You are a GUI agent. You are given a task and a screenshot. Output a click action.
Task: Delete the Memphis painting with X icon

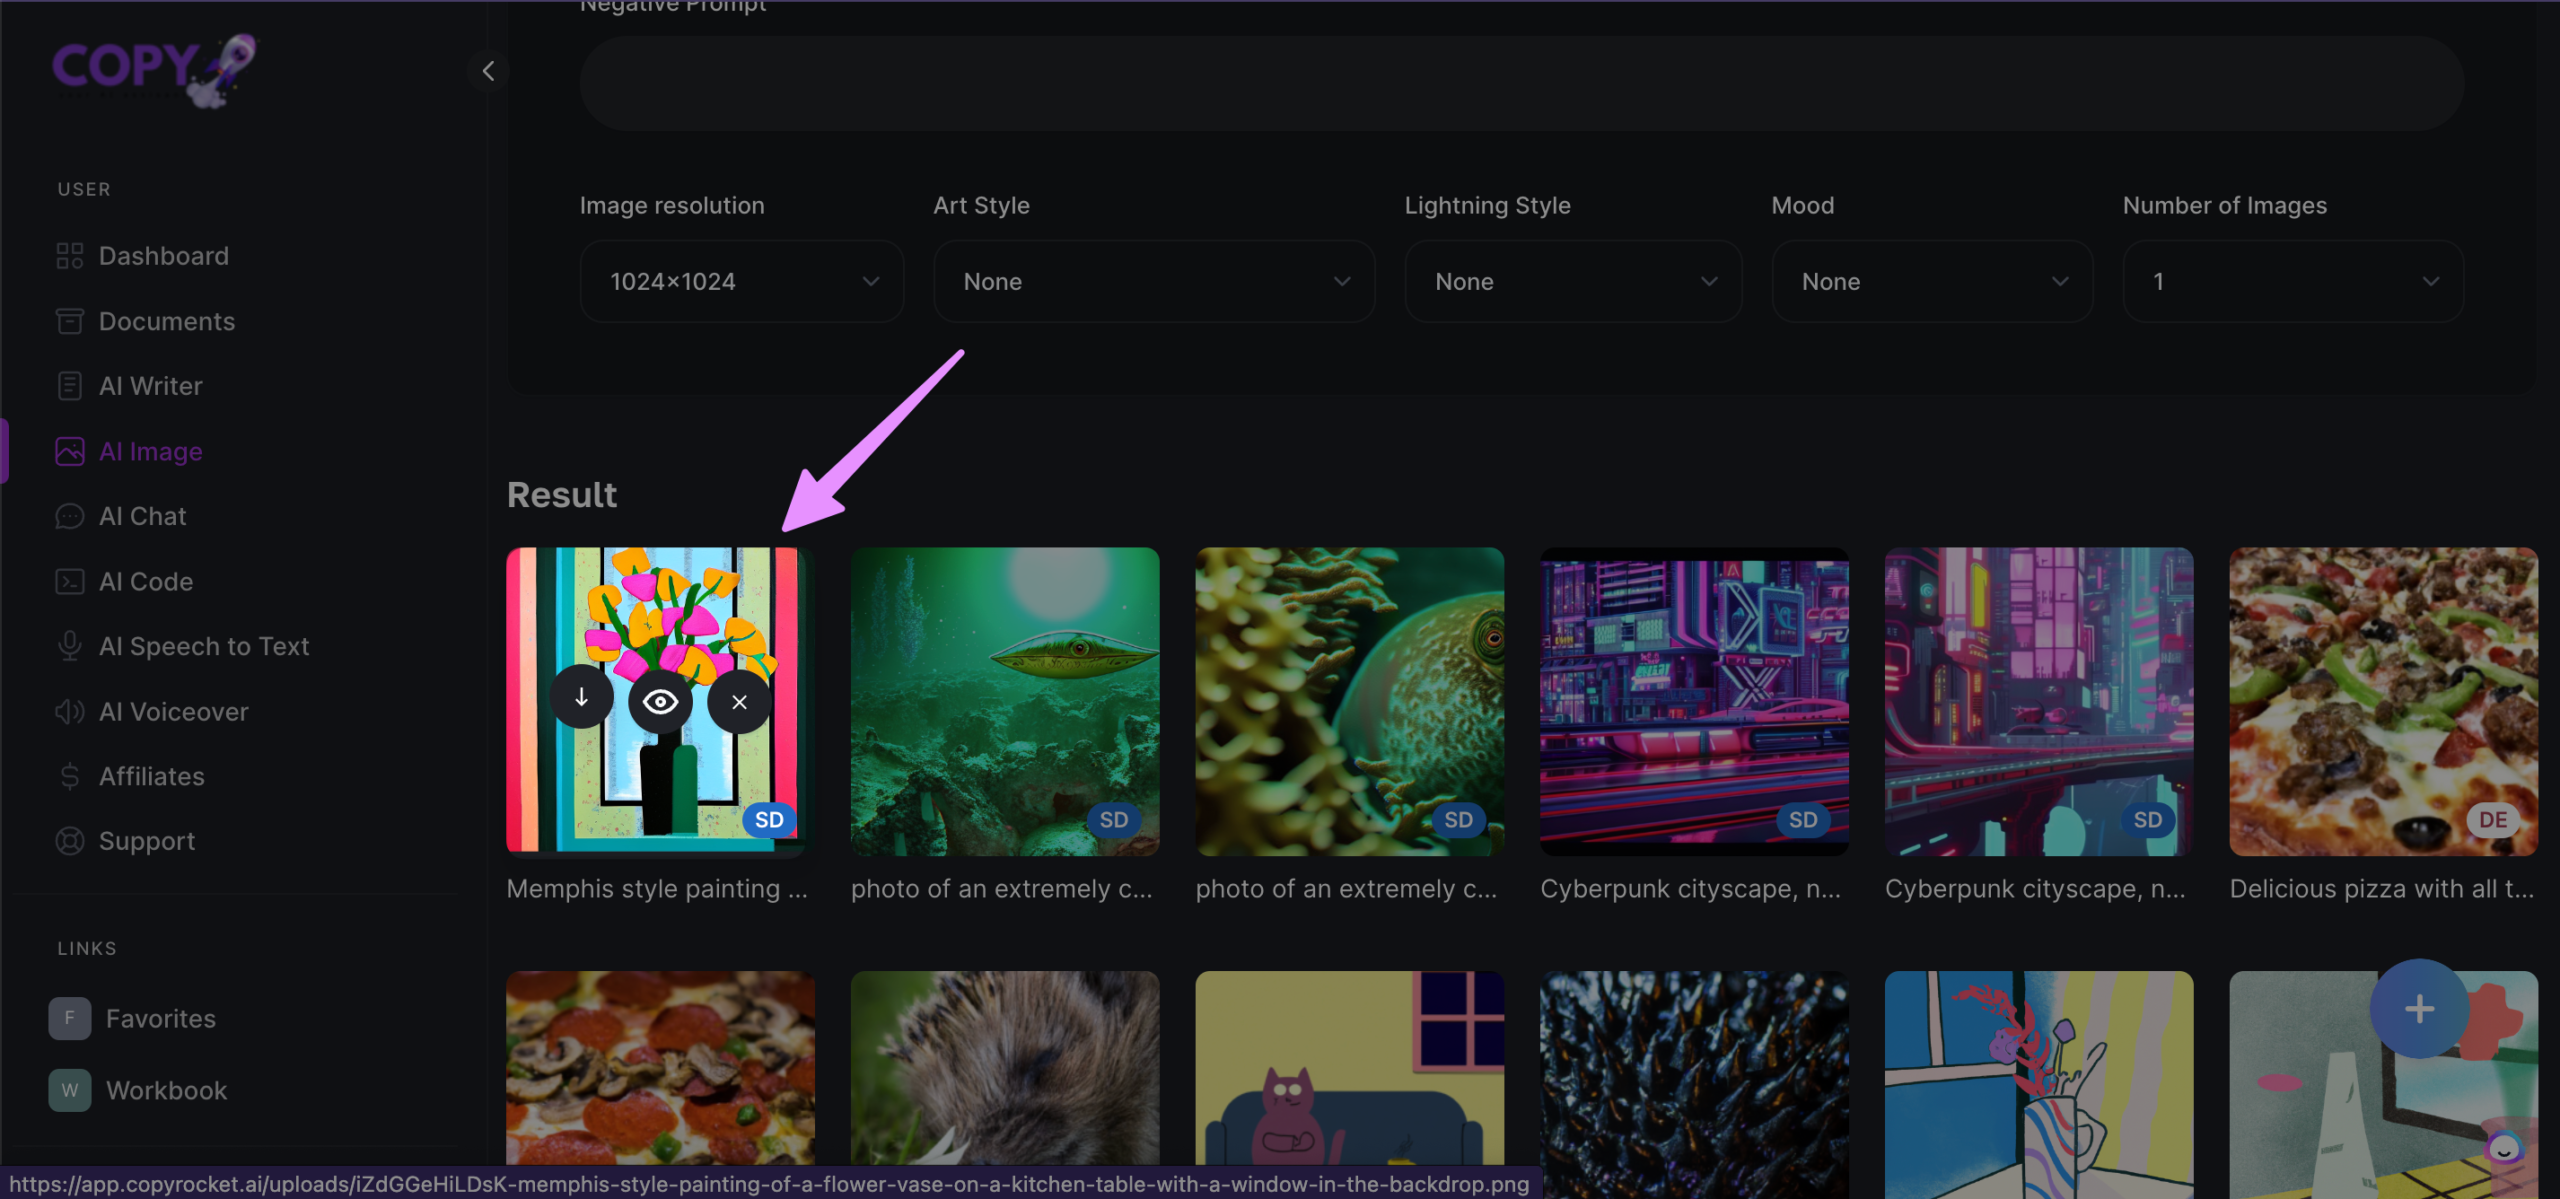coord(739,702)
